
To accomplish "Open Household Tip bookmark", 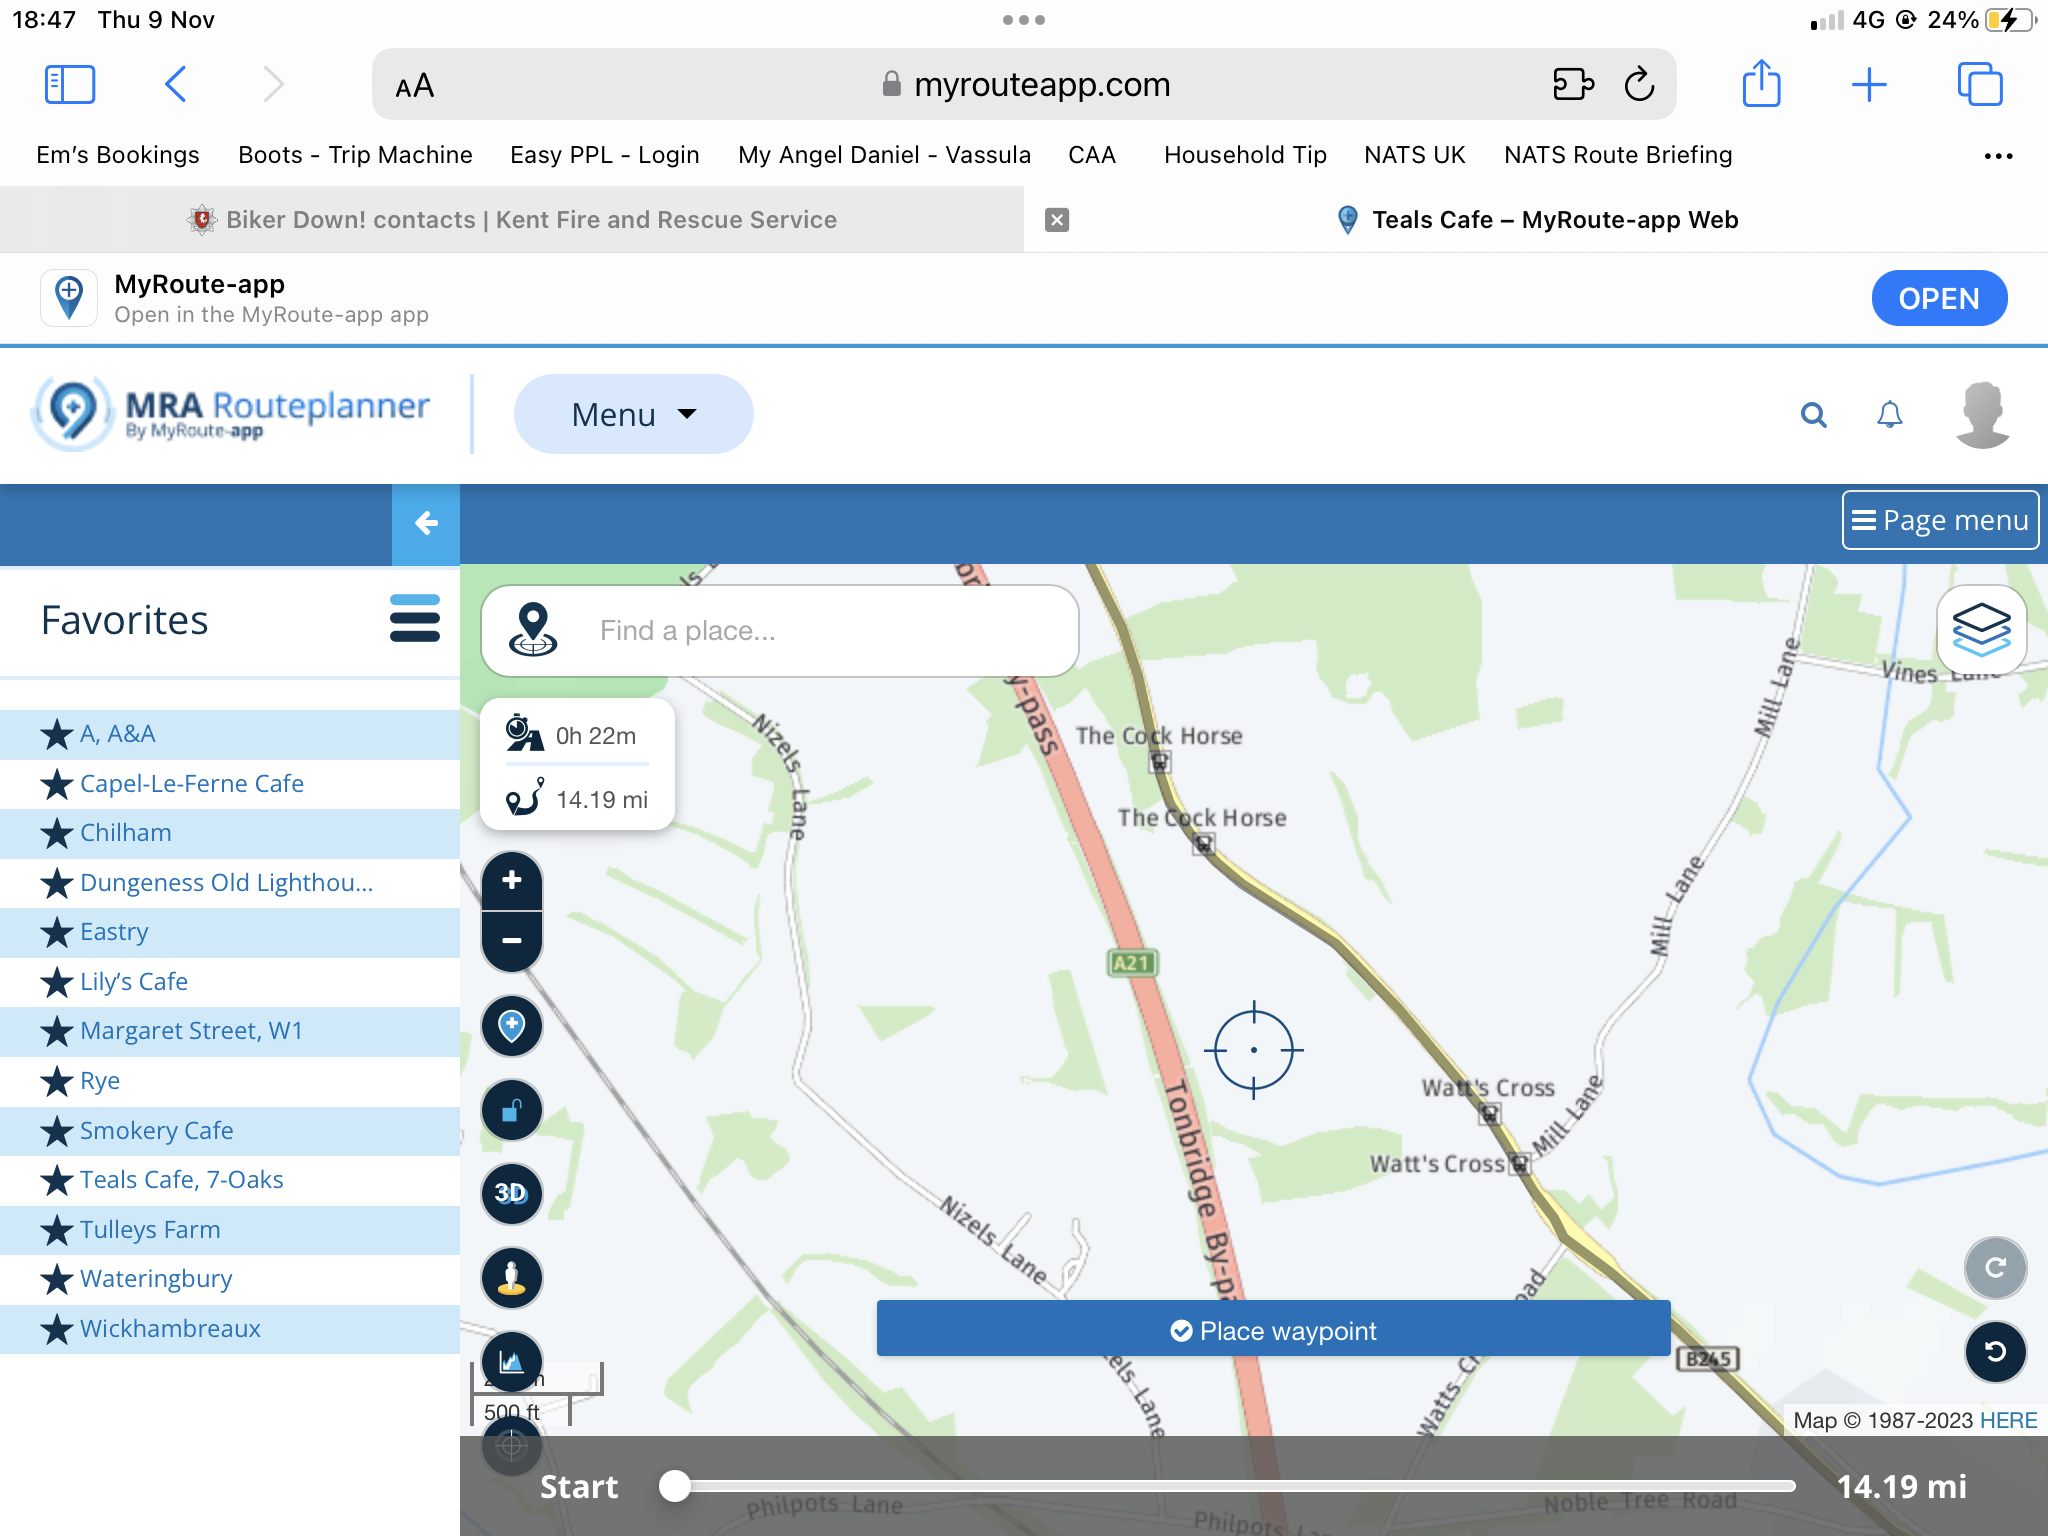I will pos(1245,155).
